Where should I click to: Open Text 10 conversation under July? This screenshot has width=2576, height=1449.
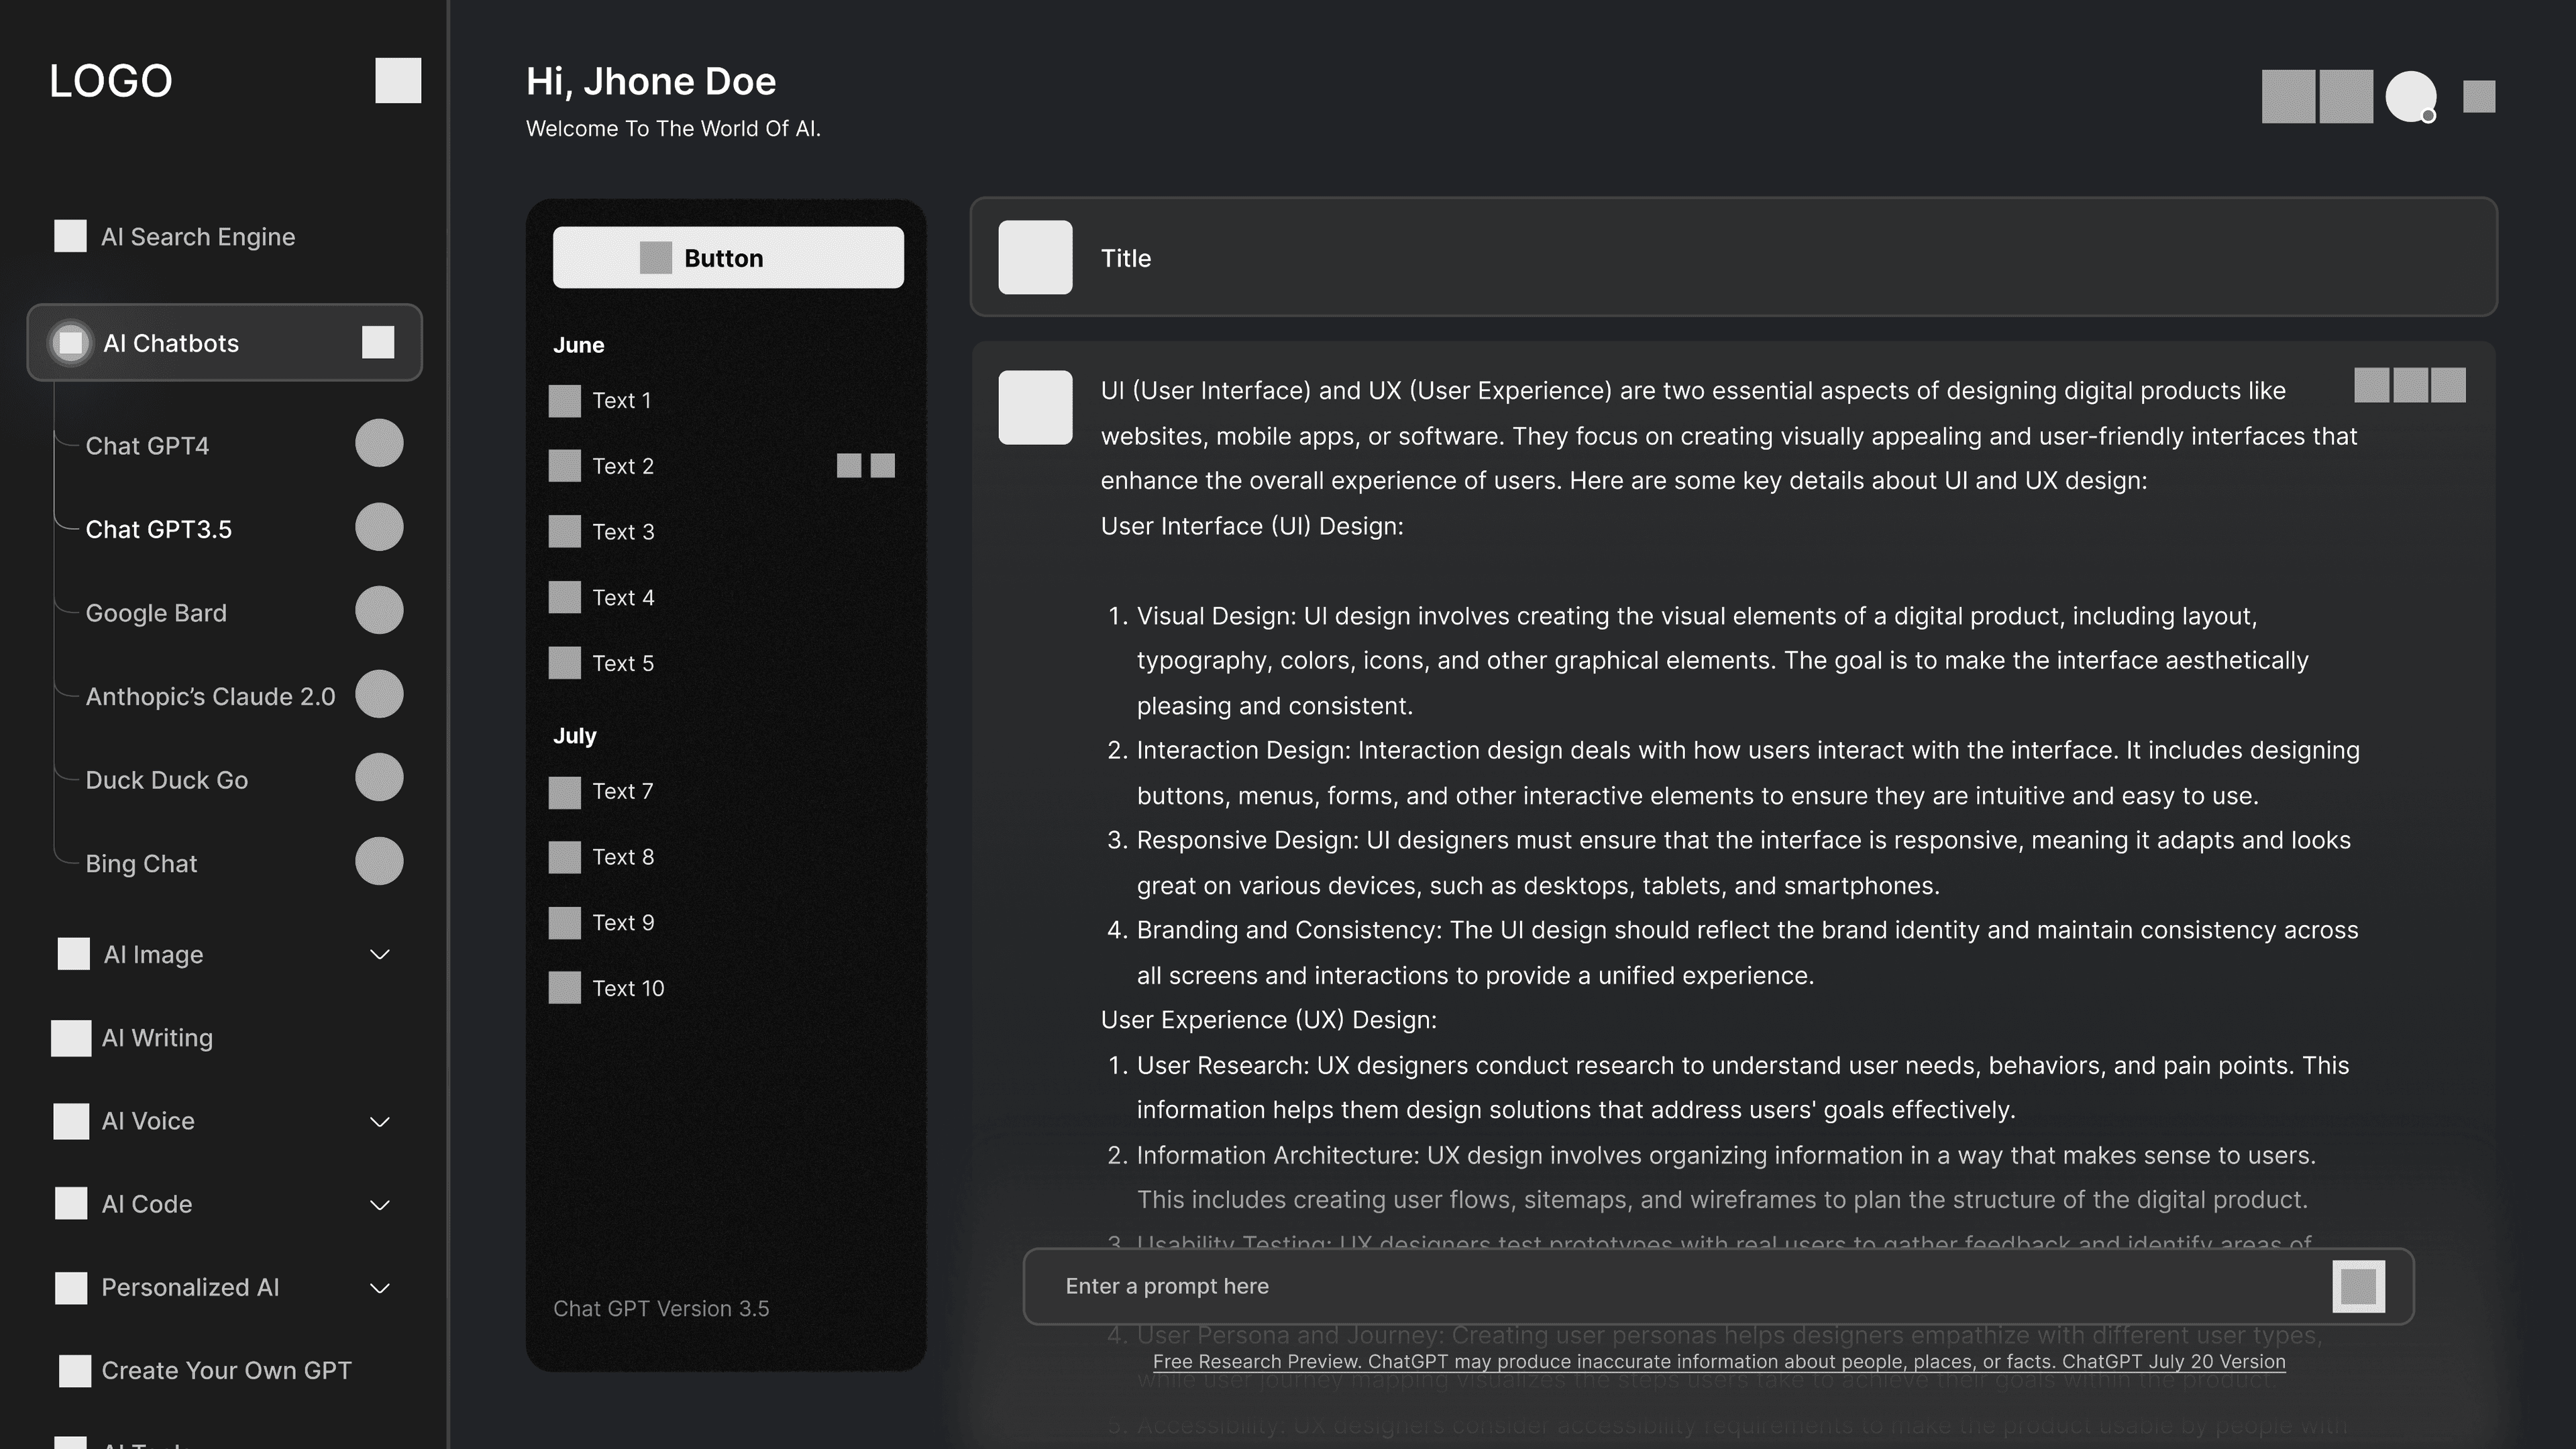(628, 988)
